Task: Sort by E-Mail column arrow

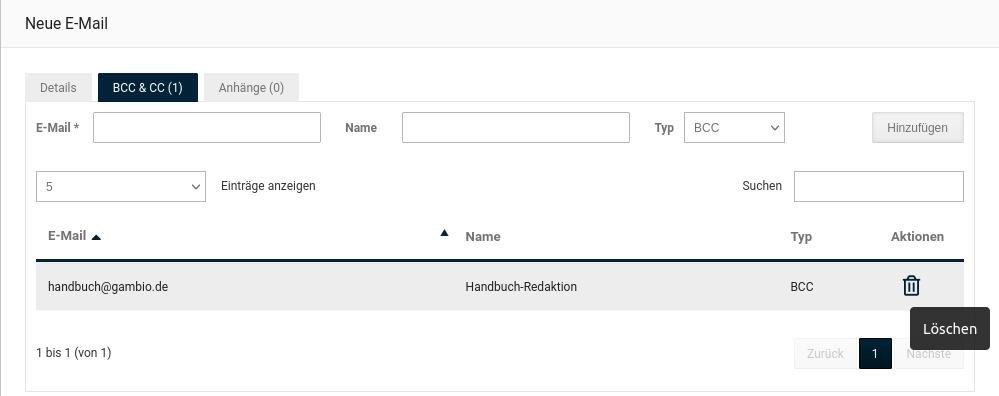Action: 96,237
